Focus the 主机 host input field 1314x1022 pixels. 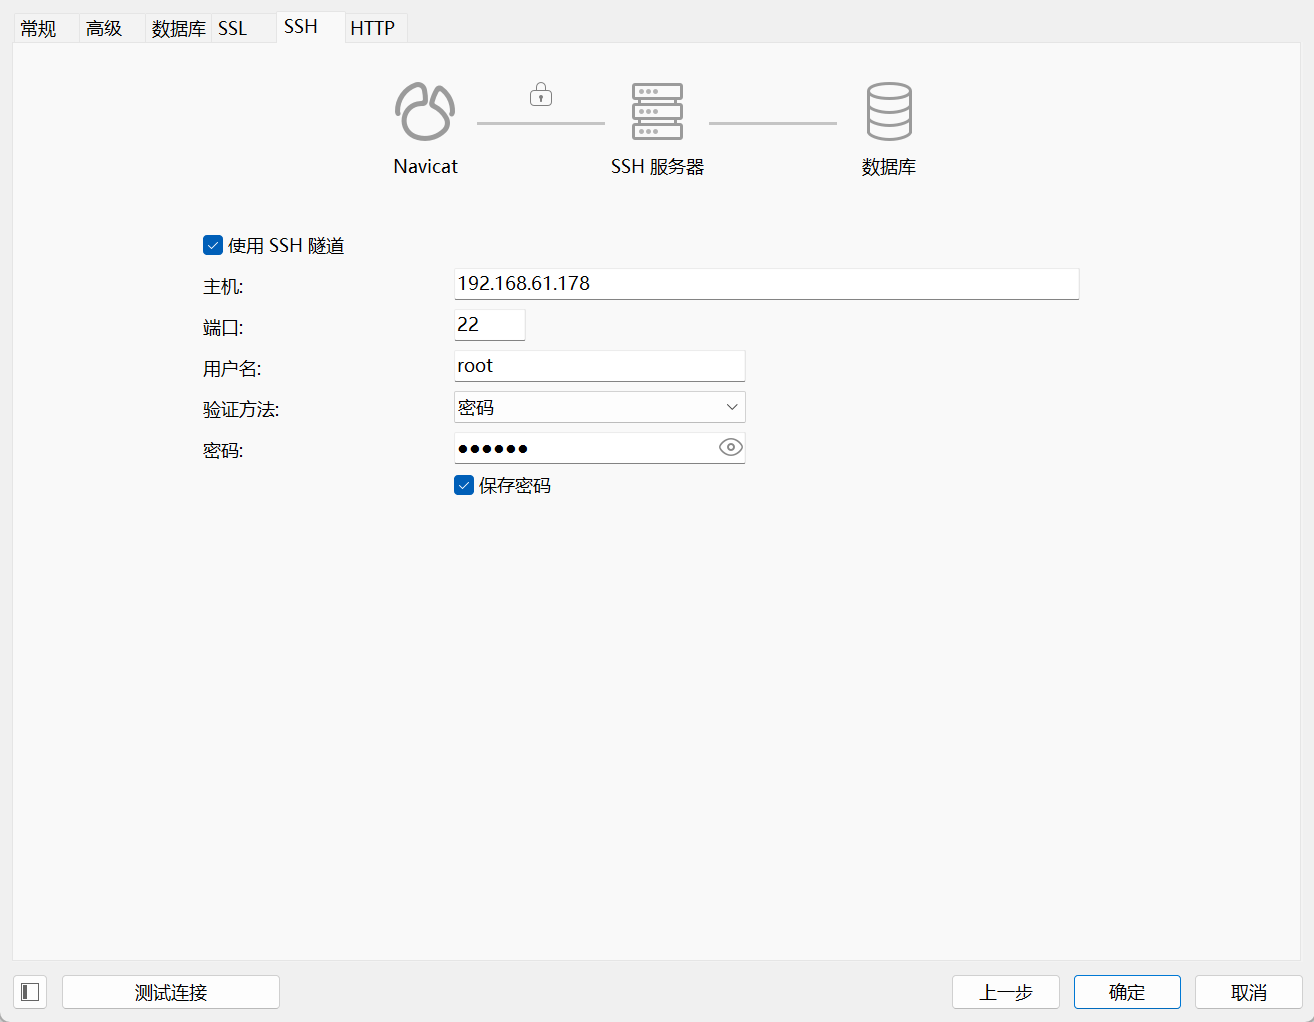(767, 284)
